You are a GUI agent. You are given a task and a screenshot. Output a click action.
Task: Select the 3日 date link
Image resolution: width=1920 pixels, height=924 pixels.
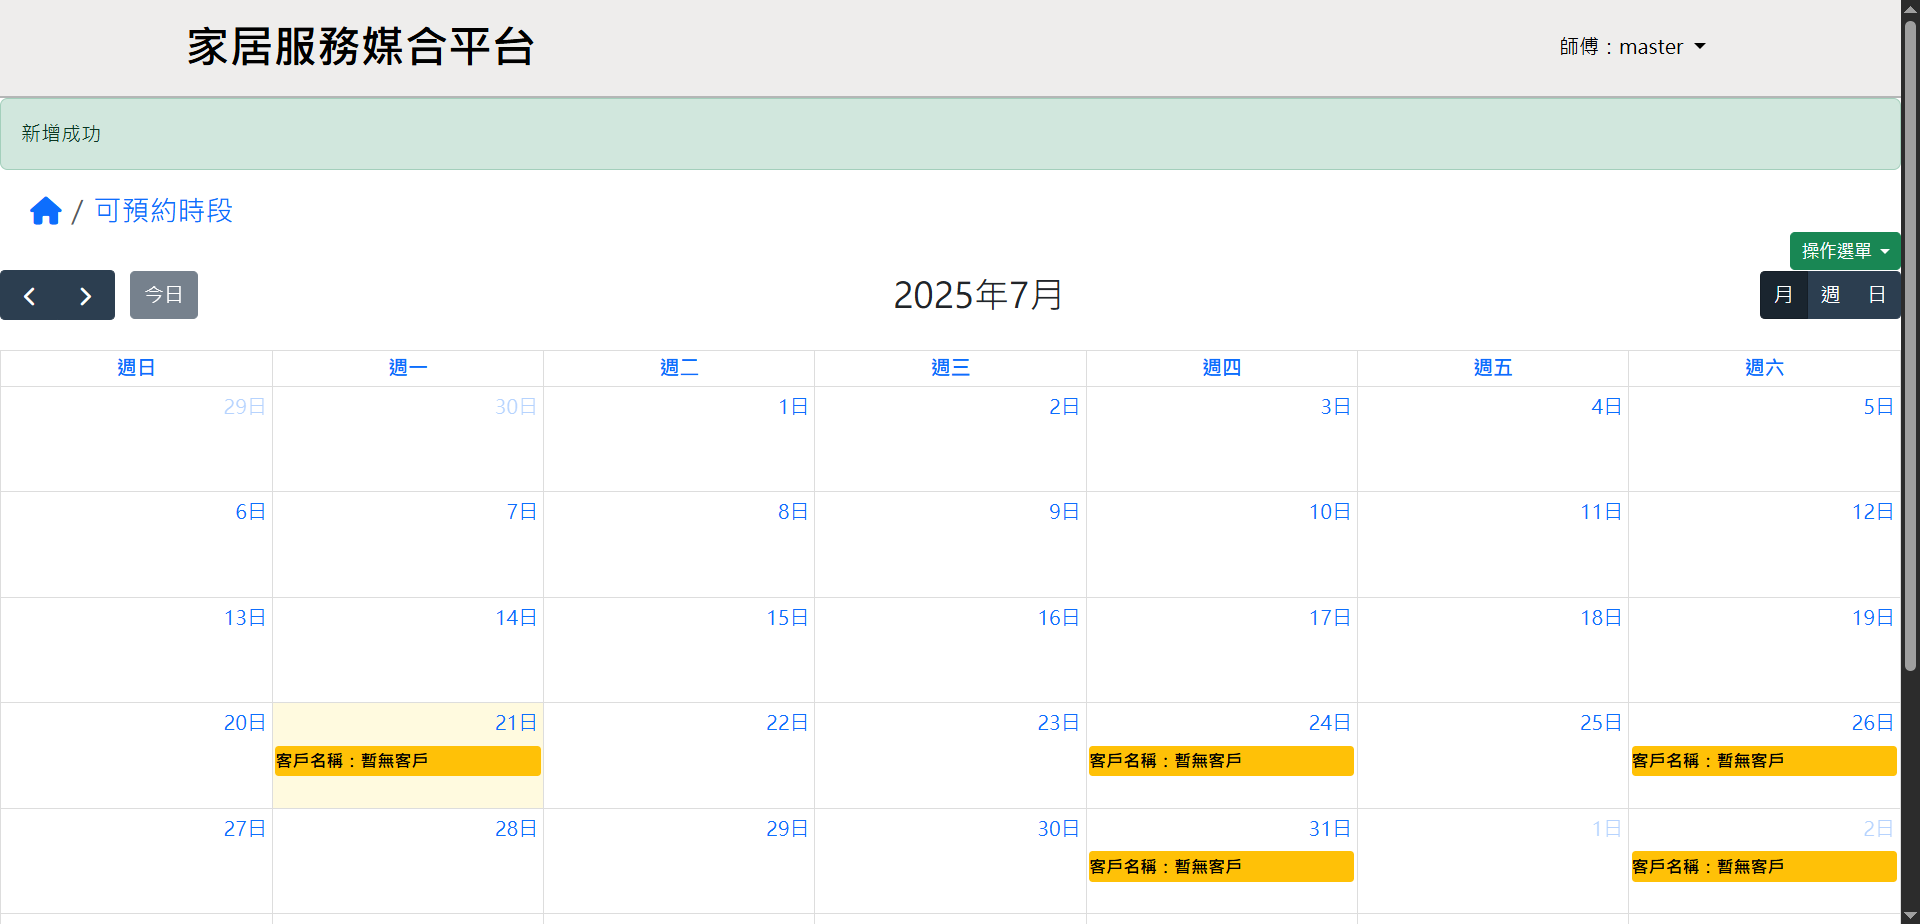(x=1336, y=407)
